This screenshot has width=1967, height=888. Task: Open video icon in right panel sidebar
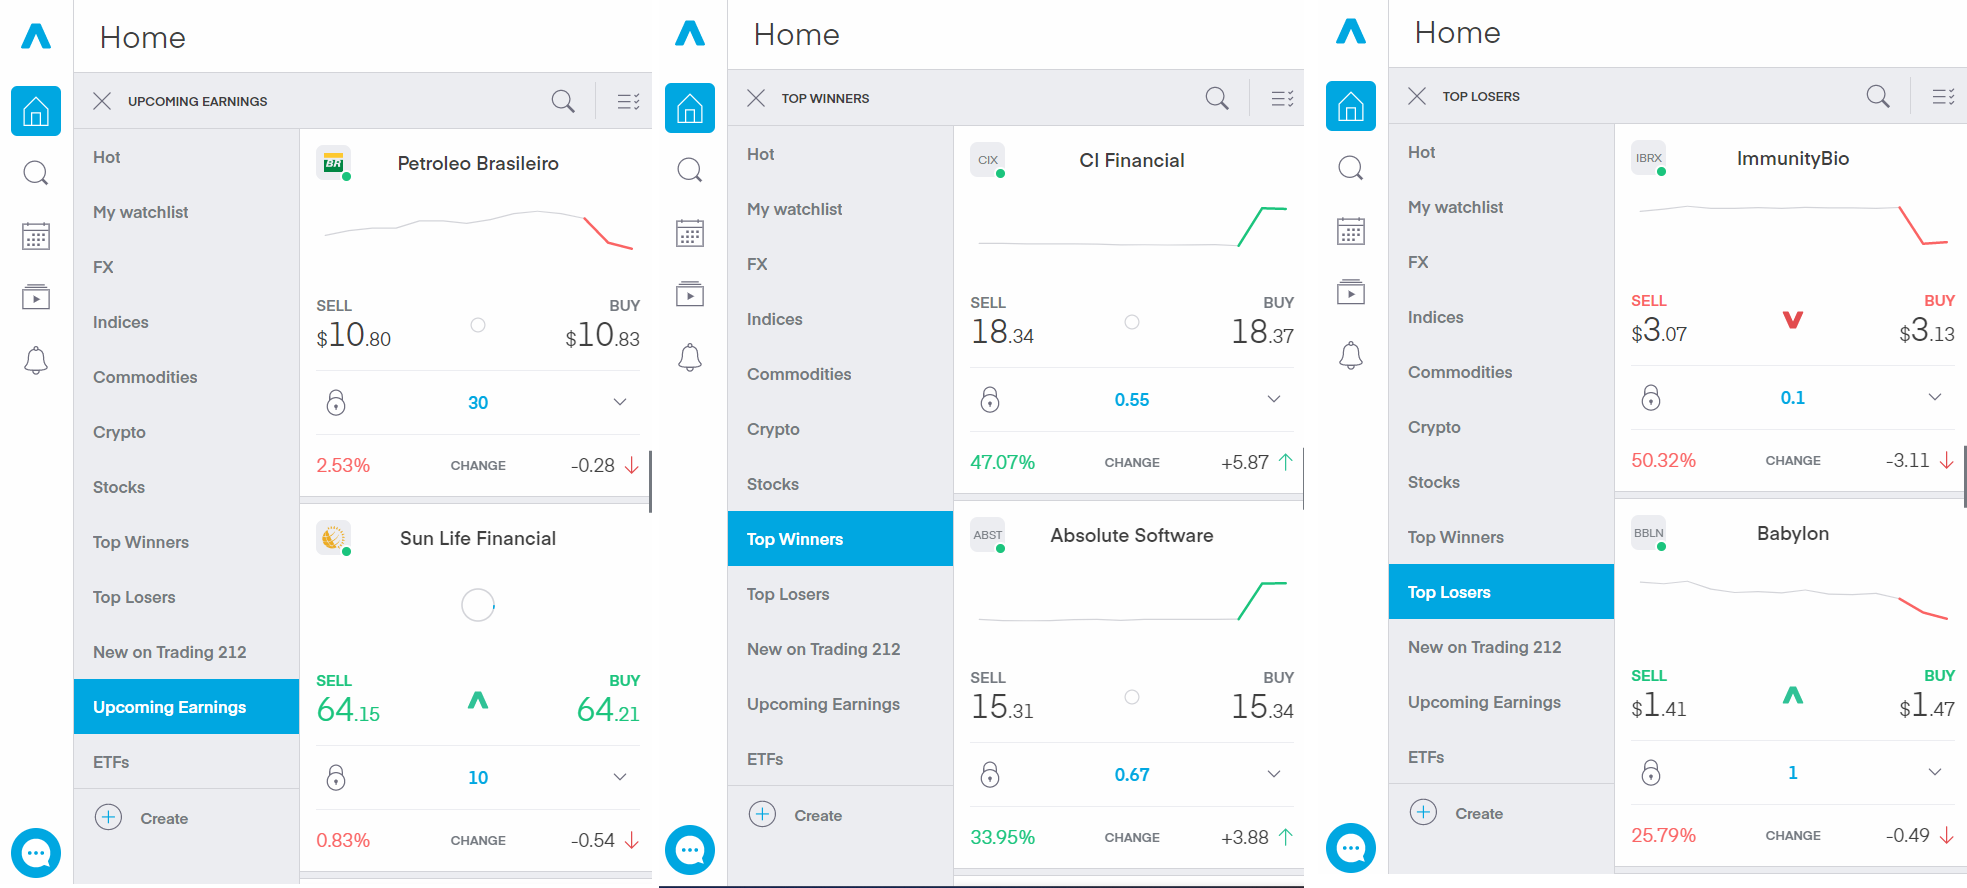tap(1351, 292)
